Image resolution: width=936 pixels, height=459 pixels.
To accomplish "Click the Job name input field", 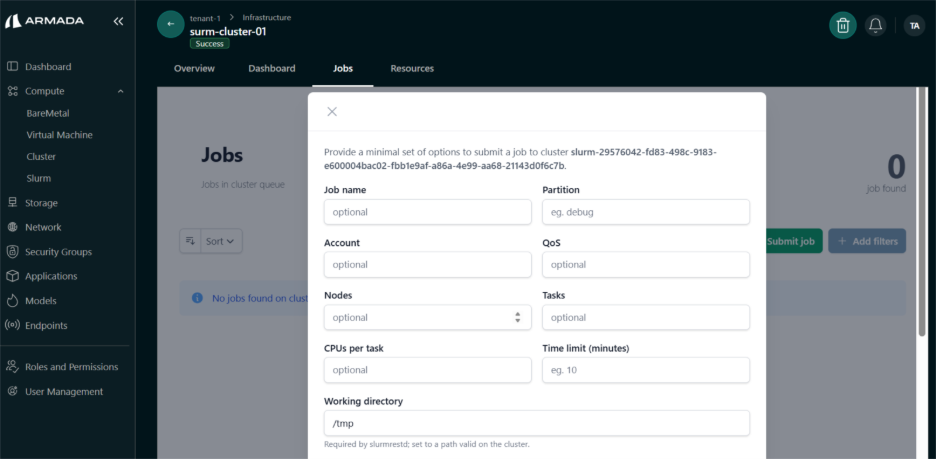I will click(427, 212).
